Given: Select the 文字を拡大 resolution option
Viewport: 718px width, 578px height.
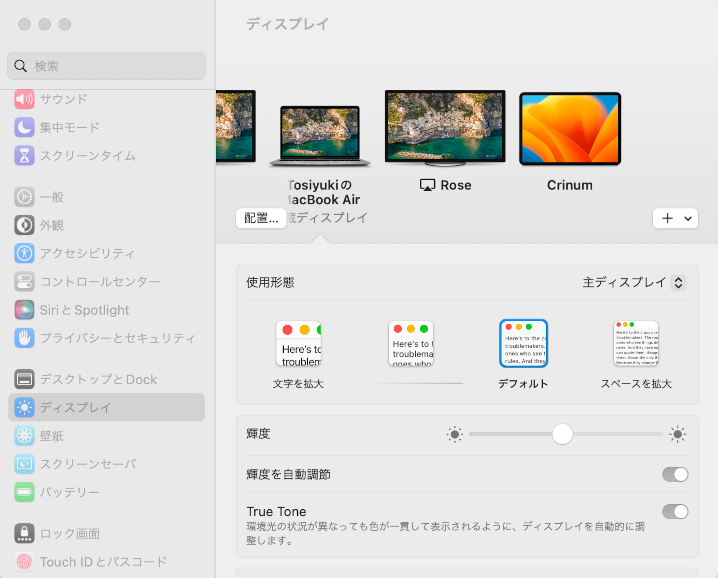Looking at the screenshot, I should click(x=298, y=345).
